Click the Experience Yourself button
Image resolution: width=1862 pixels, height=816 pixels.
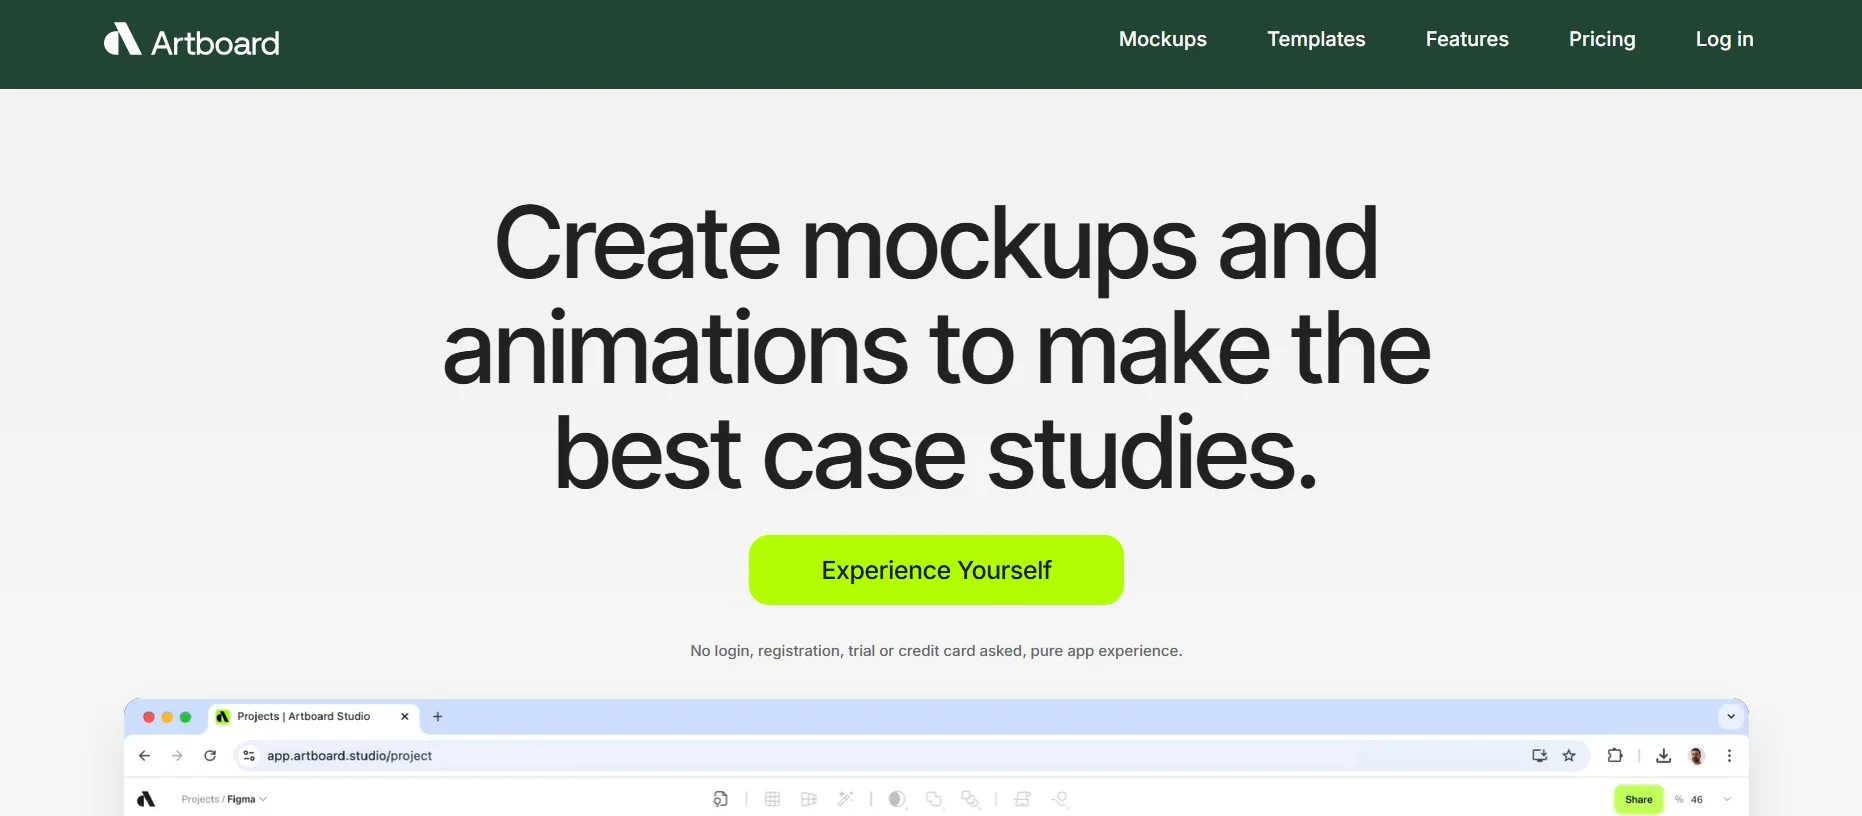click(x=936, y=570)
